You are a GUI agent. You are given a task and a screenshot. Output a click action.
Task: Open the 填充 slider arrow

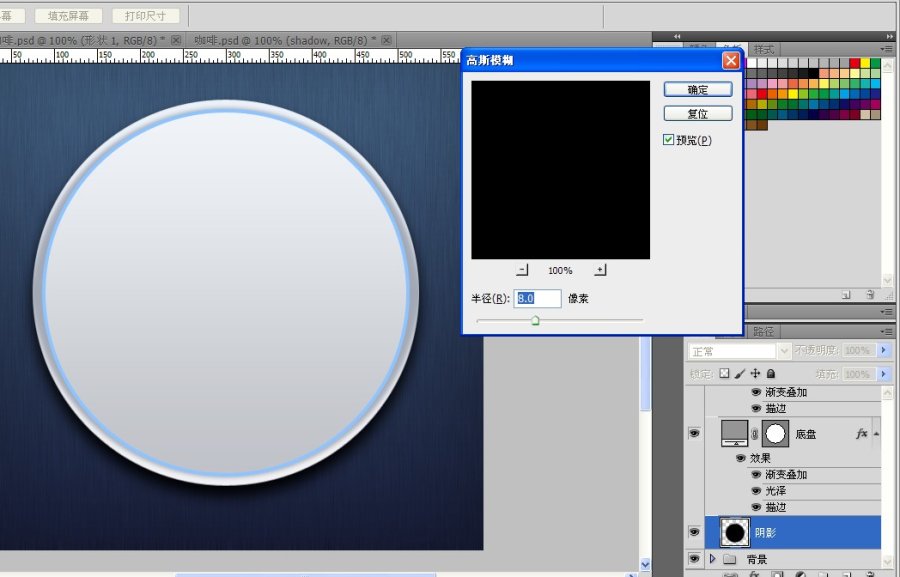pyautogui.click(x=884, y=374)
